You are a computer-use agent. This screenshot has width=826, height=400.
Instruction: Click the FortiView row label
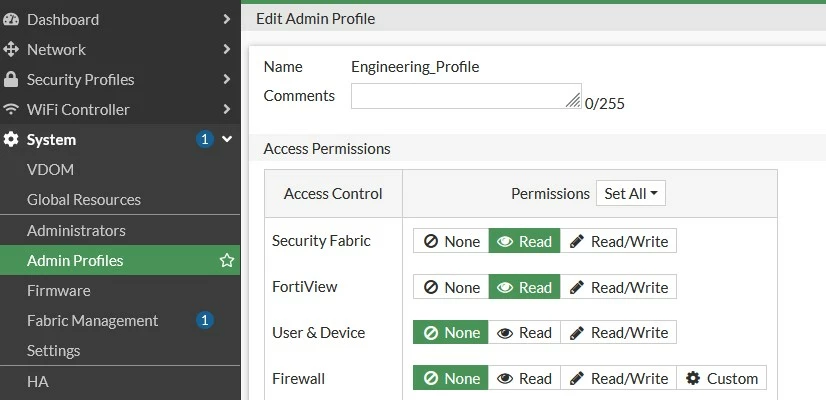pos(304,287)
